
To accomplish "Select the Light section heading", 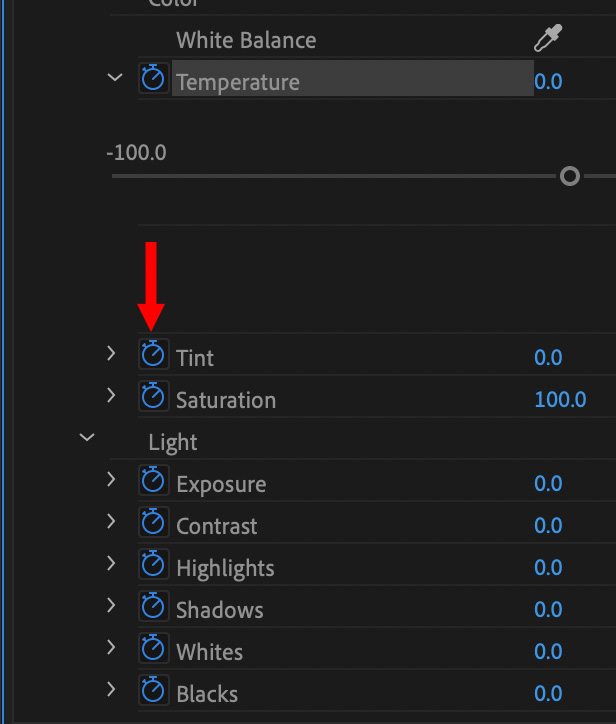I will click(x=173, y=442).
